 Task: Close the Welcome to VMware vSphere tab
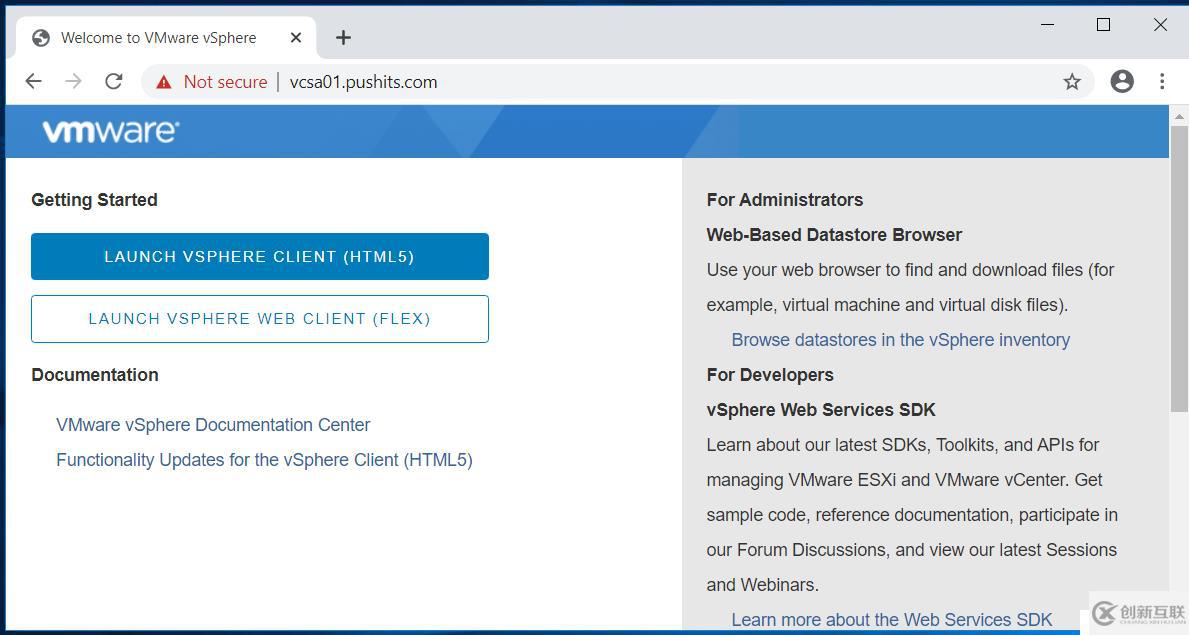point(296,37)
